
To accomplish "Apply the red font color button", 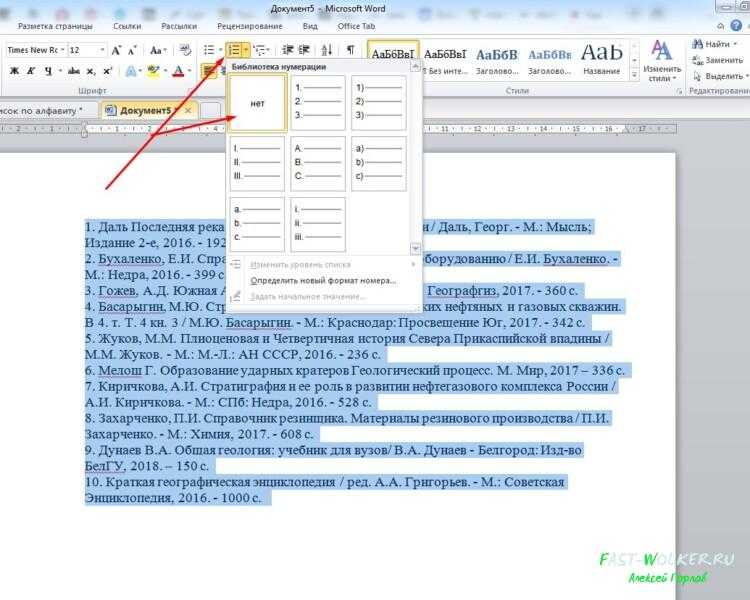I will tap(178, 71).
